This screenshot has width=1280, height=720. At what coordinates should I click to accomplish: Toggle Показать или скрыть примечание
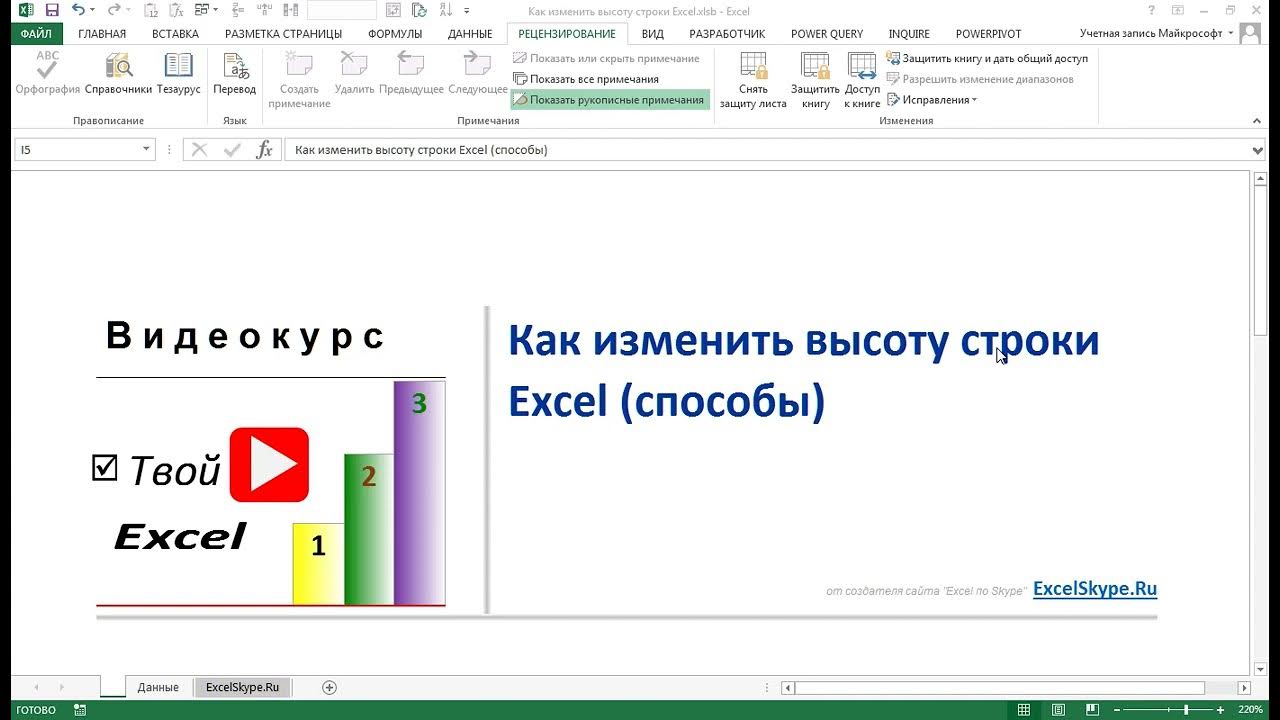[x=606, y=58]
